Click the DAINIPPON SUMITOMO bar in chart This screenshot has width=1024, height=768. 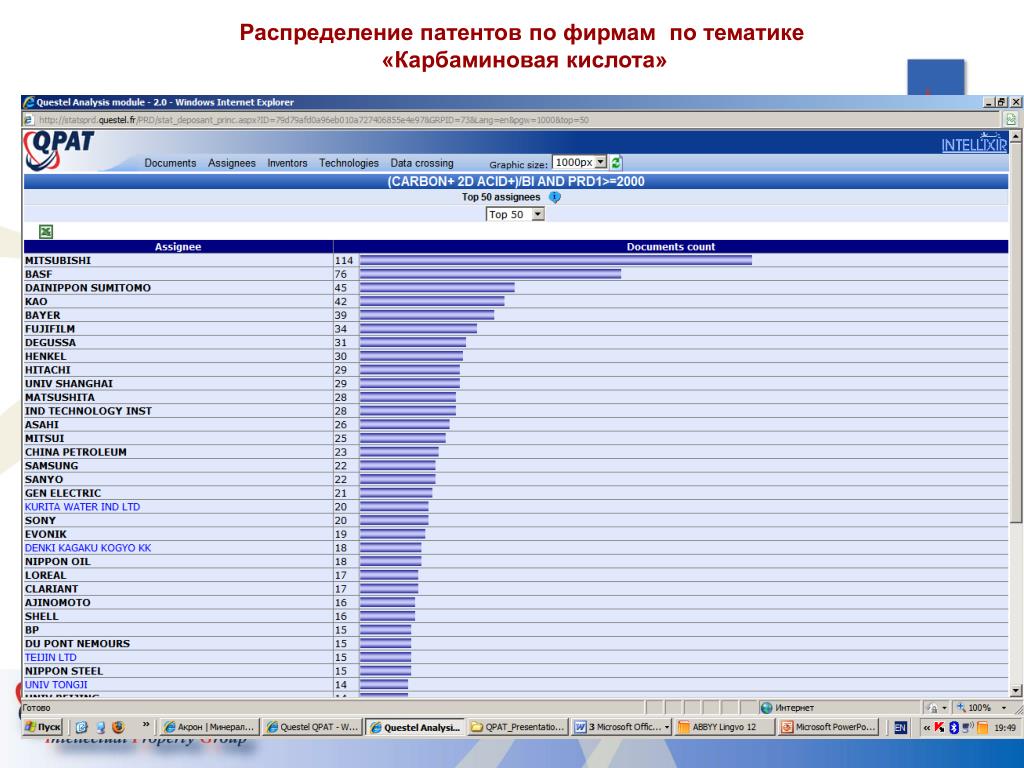pyautogui.click(x=437, y=288)
